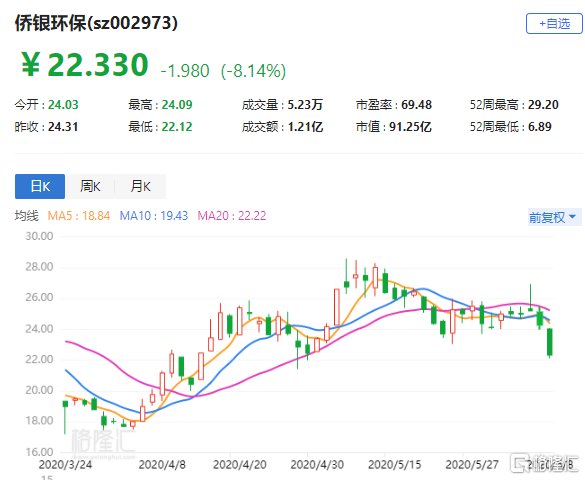Viewport: 585px width, 480px height.
Task: Click the tall red candlestick near 2020/4/30
Action: (x=337, y=307)
